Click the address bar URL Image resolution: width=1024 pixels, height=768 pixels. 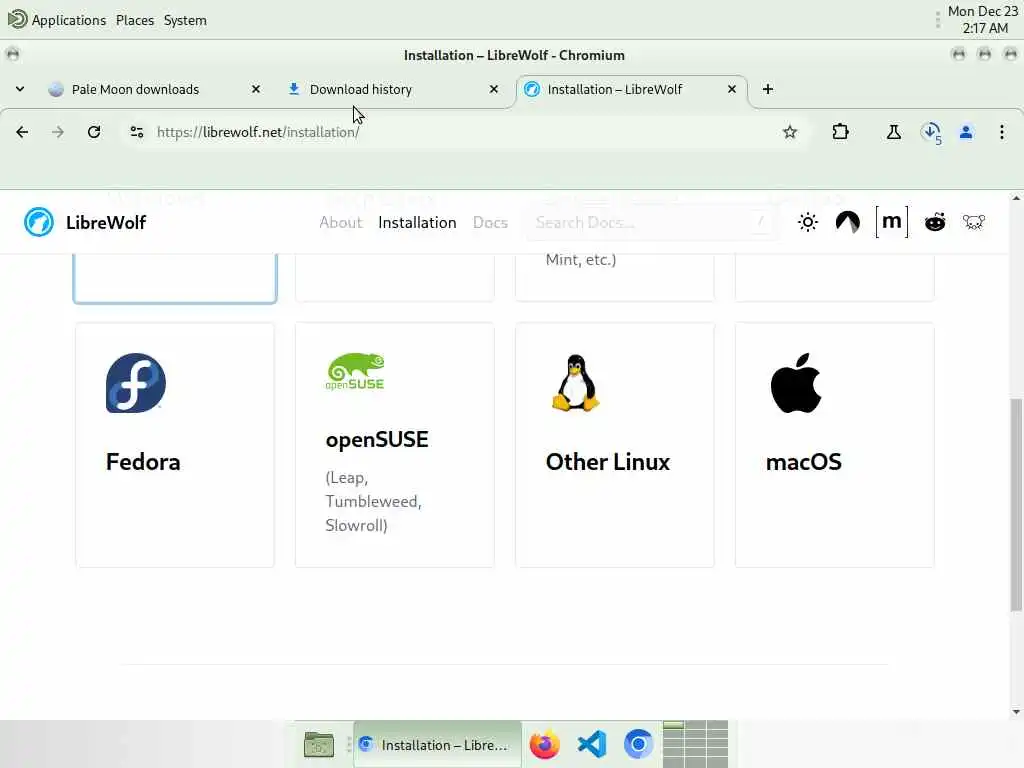[x=258, y=132]
